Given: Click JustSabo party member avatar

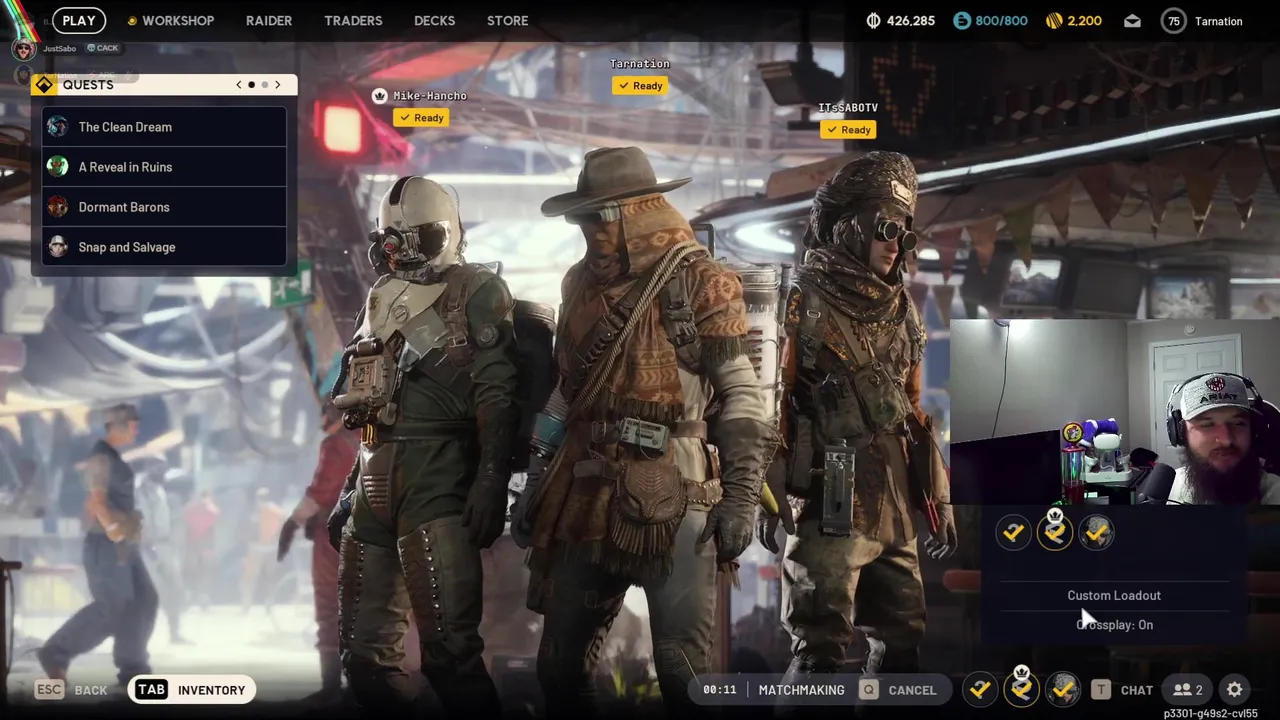Looking at the screenshot, I should click(24, 49).
